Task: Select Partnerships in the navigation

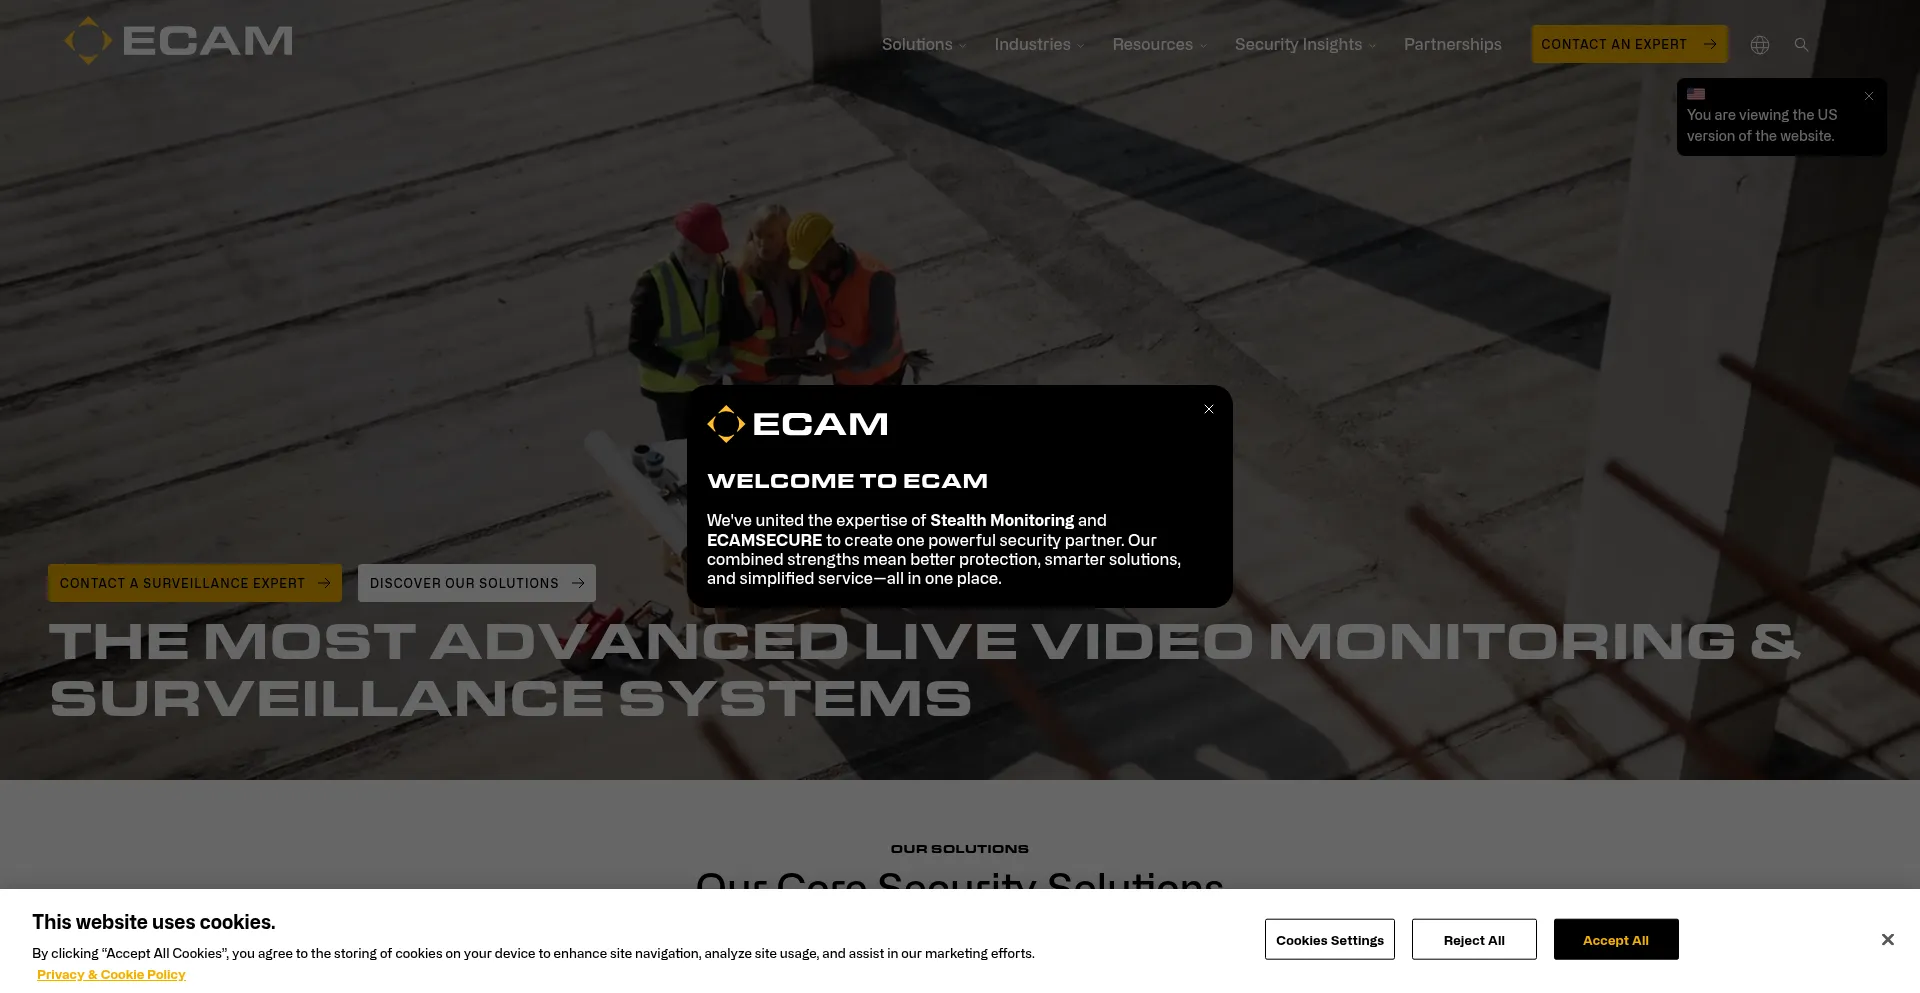Action: point(1452,44)
